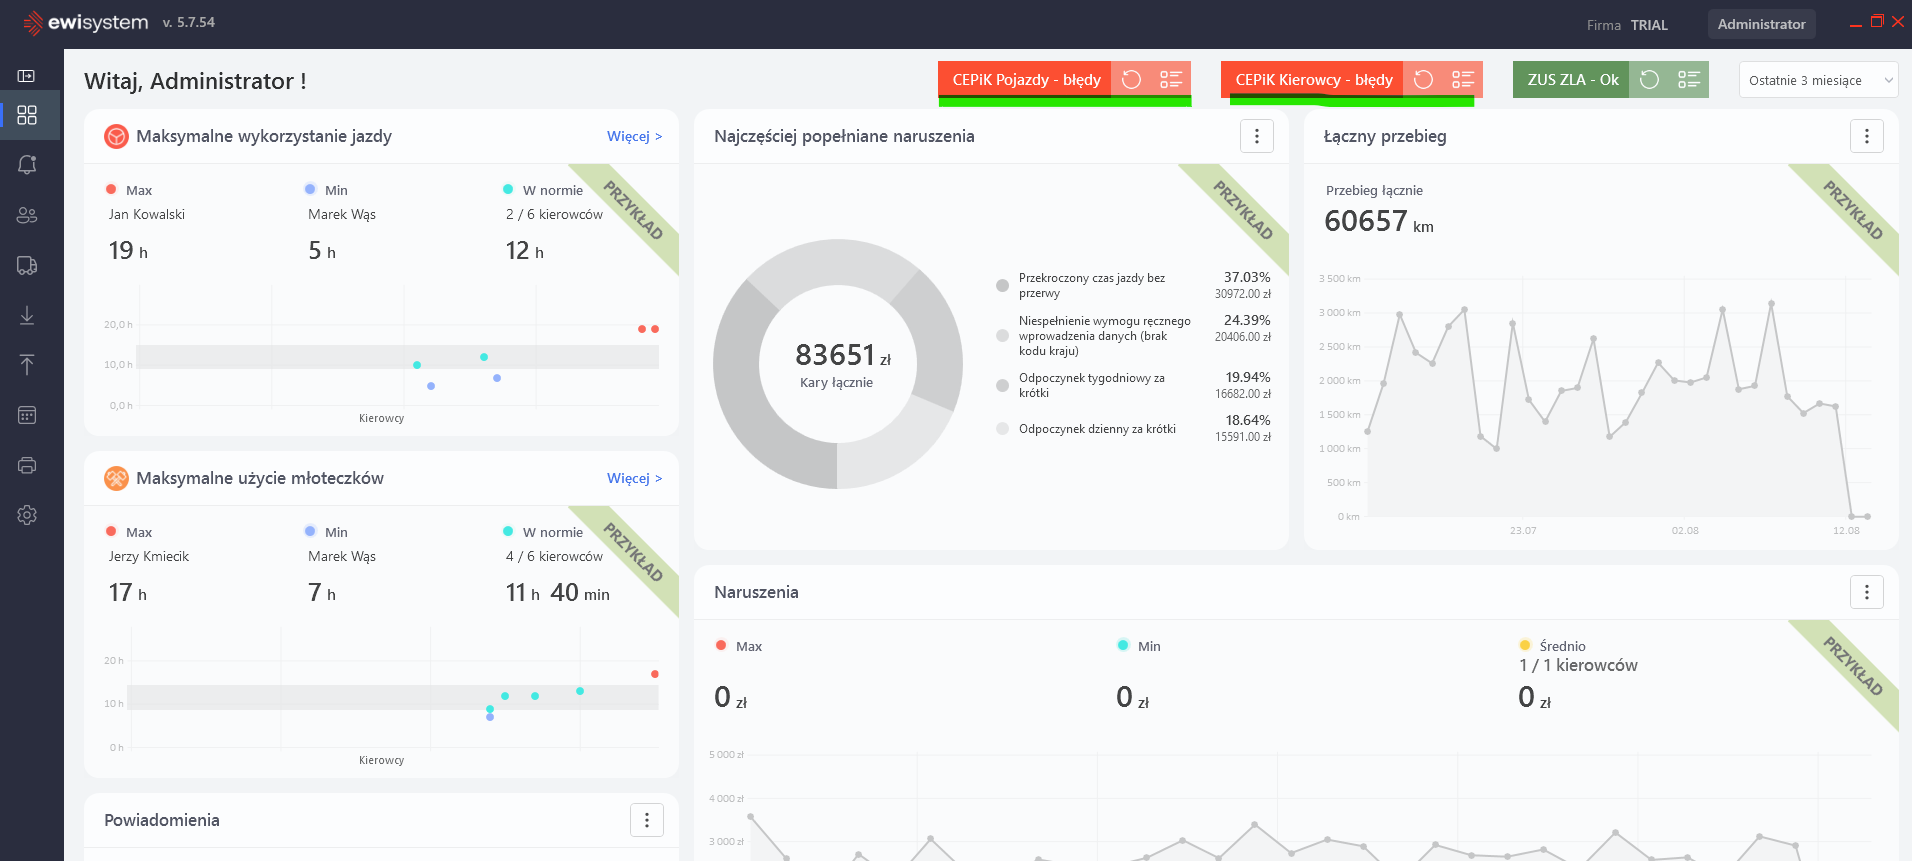Click 'Więcej' link for Maksymalne wykorzystanie jazdy
The width and height of the screenshot is (1912, 861).
click(634, 136)
